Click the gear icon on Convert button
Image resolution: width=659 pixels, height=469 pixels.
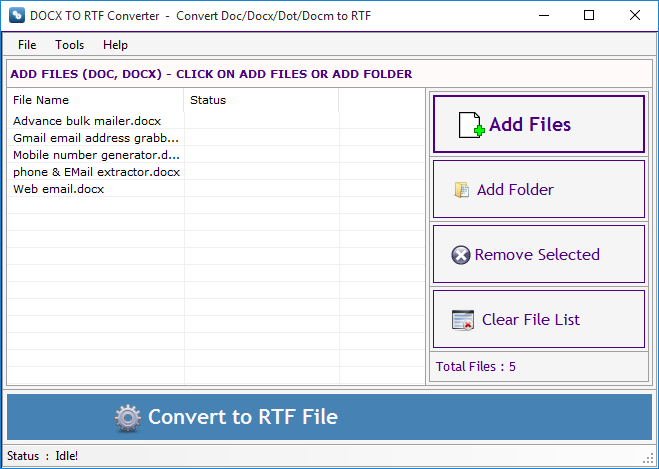128,418
